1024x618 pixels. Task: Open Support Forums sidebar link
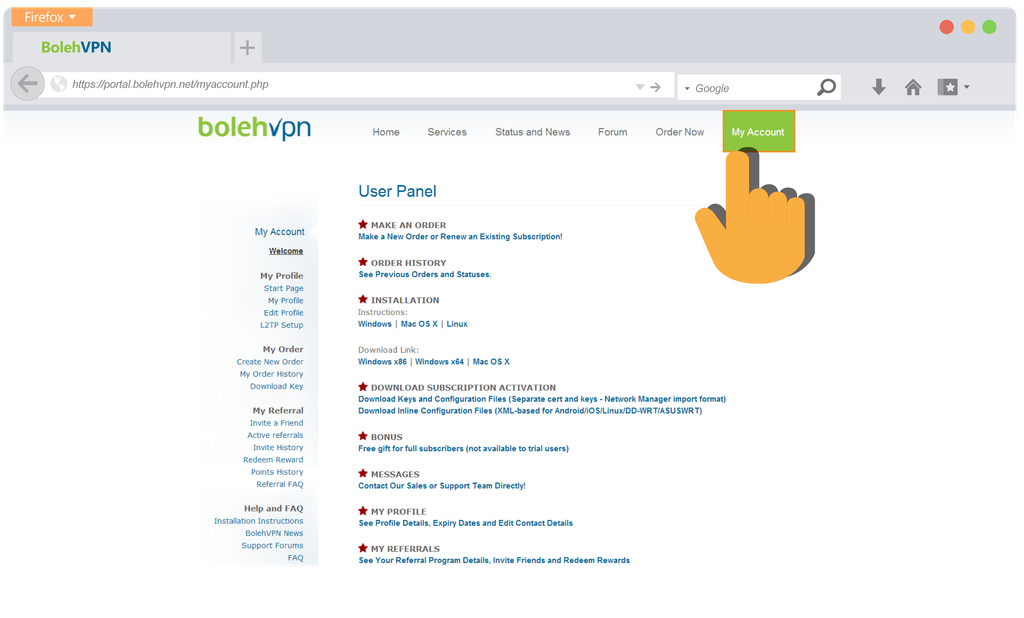[x=272, y=545]
